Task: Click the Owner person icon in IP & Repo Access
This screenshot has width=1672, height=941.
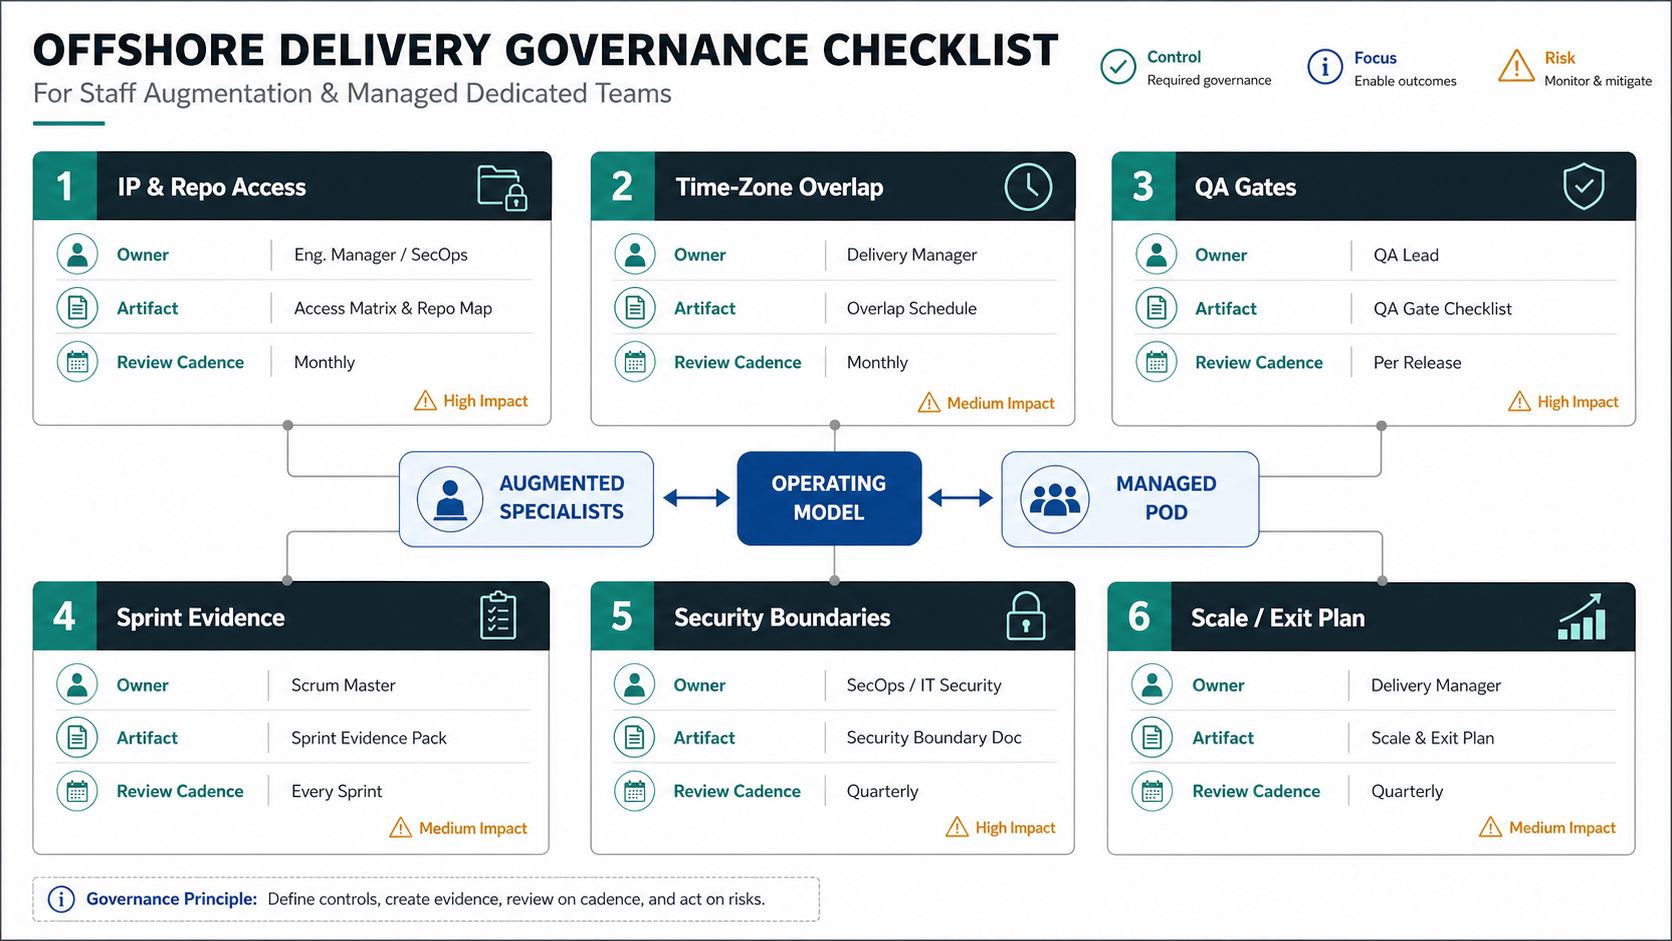Action: coord(77,254)
